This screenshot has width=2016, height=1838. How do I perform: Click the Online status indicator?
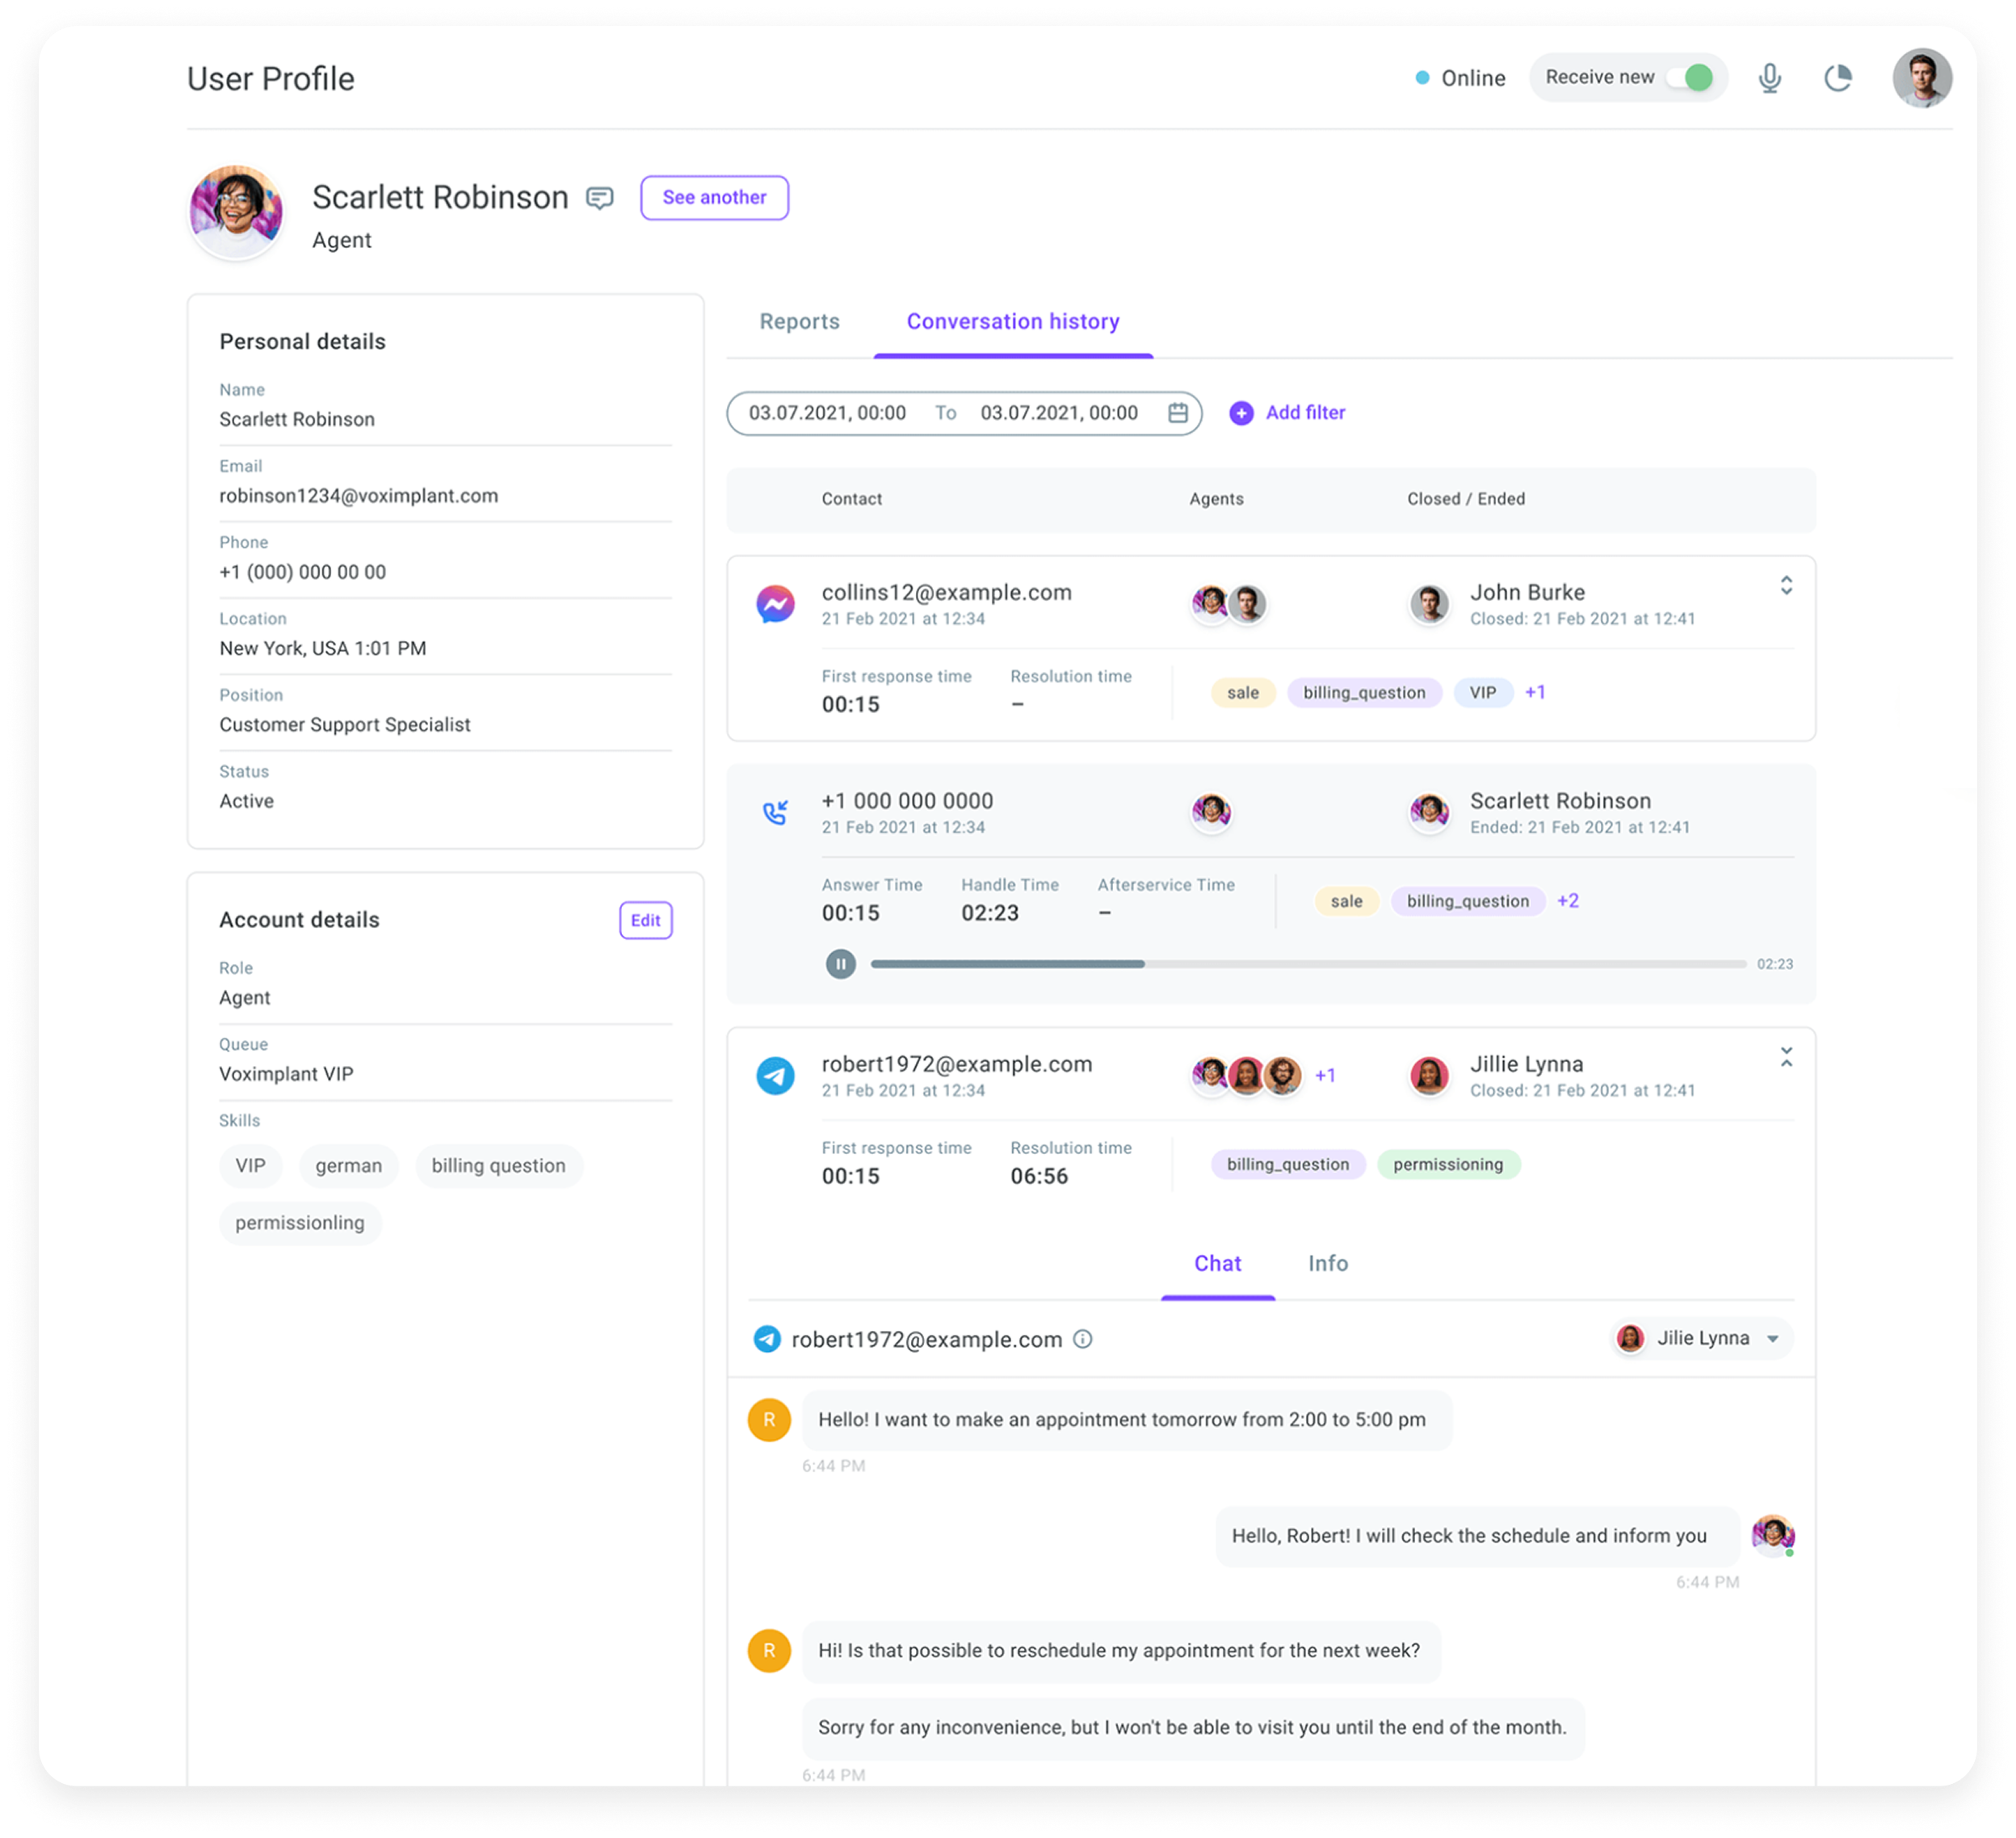click(1460, 78)
